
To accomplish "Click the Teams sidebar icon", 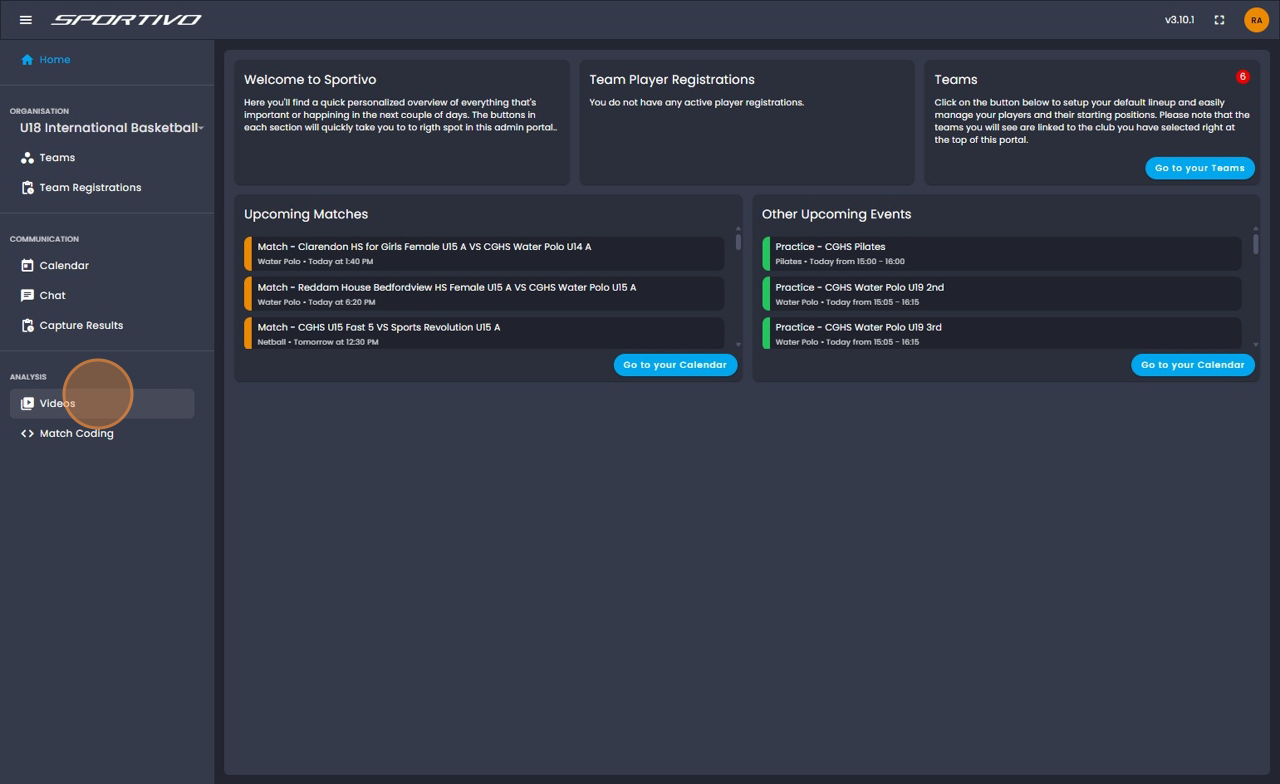I will point(27,158).
